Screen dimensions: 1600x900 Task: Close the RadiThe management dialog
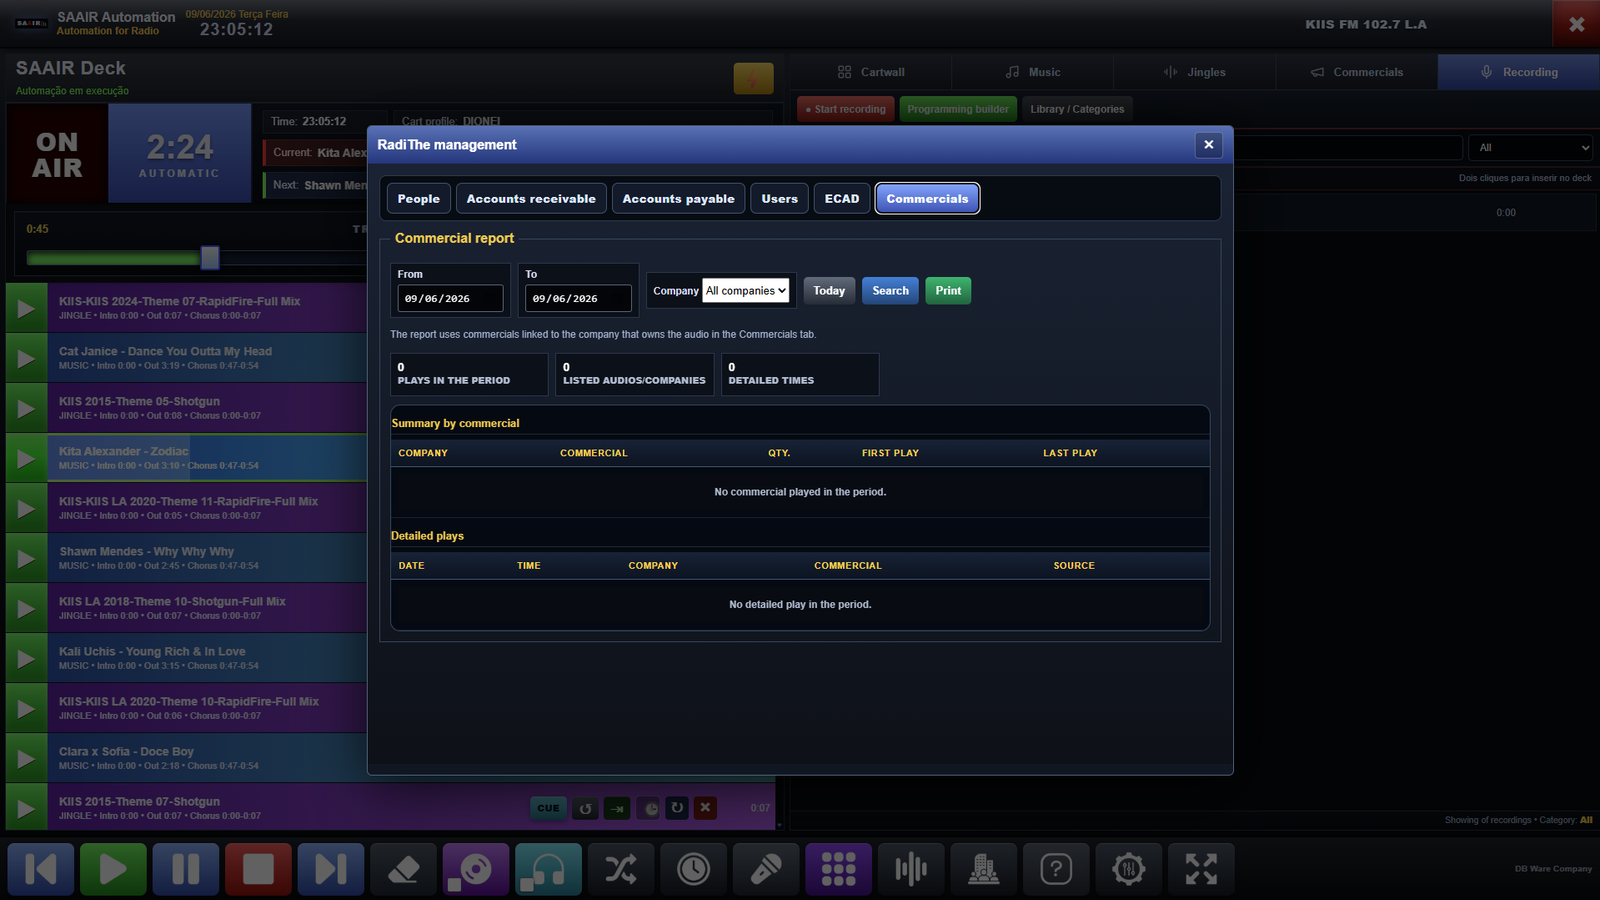coord(1208,145)
